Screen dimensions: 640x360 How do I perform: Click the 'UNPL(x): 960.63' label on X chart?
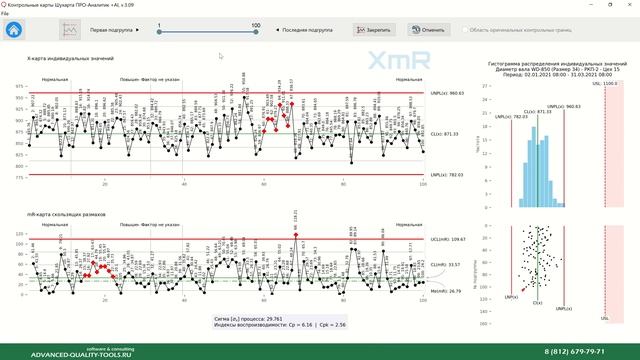click(448, 93)
